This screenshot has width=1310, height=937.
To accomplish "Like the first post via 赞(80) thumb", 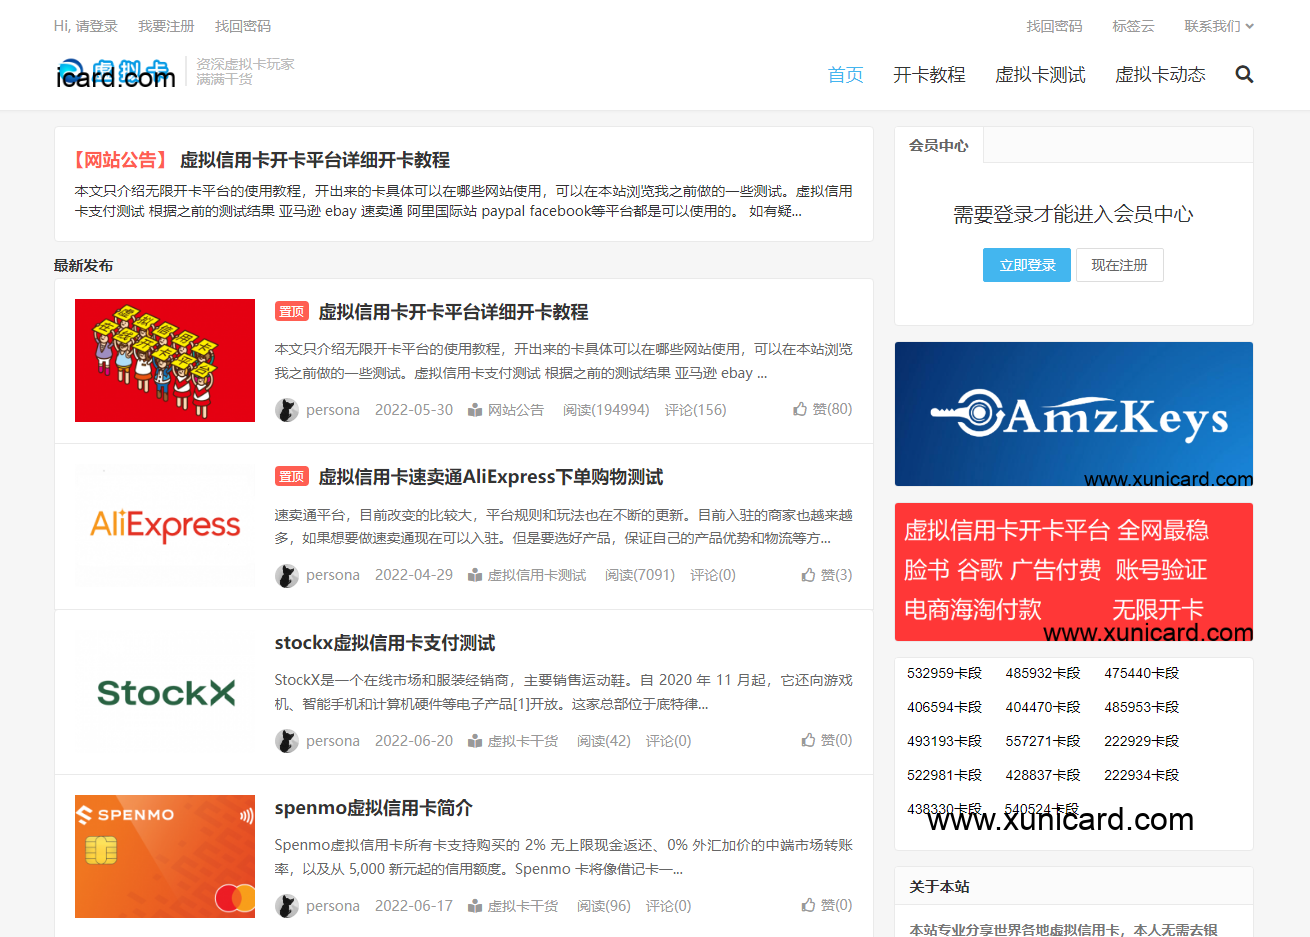I will tap(822, 409).
